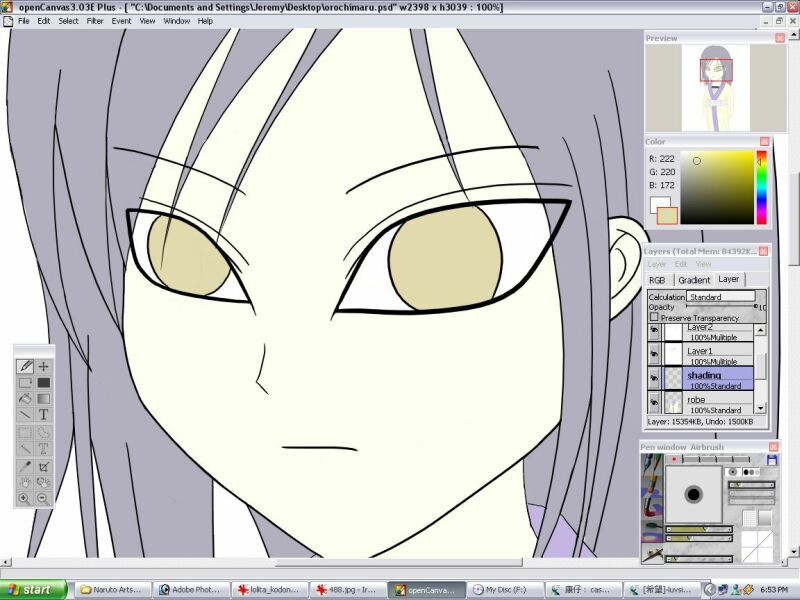Switch to the Layer tab
The width and height of the screenshot is (800, 600).
coord(729,279)
